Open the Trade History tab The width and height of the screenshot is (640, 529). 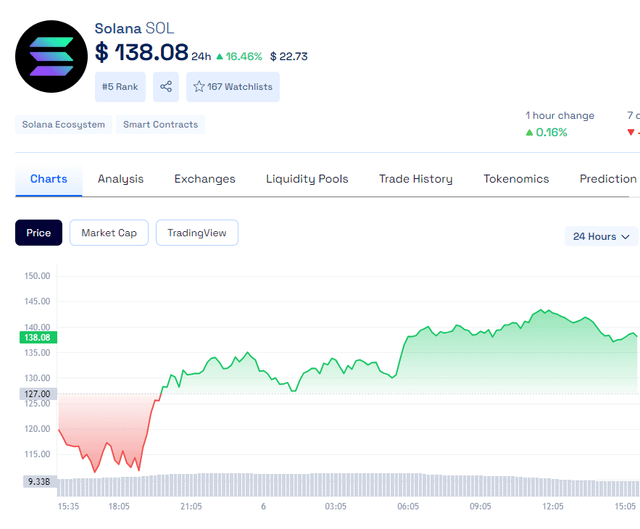point(416,179)
